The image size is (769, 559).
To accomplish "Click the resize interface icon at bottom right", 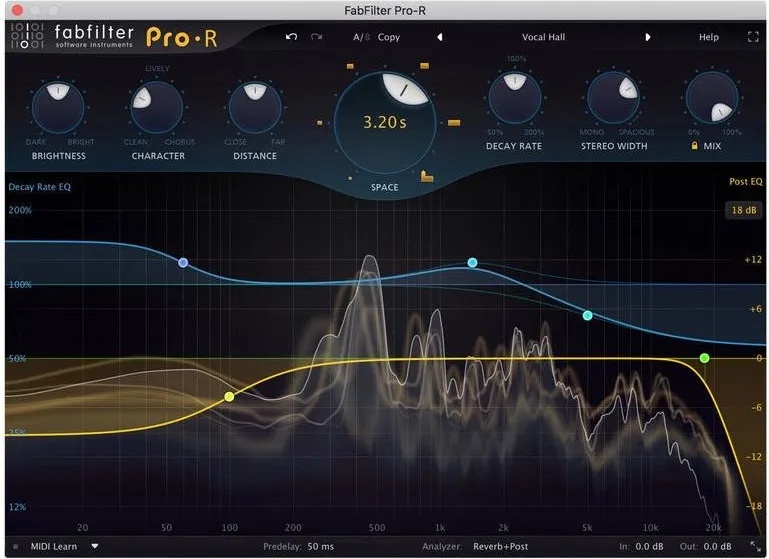I will tap(755, 546).
